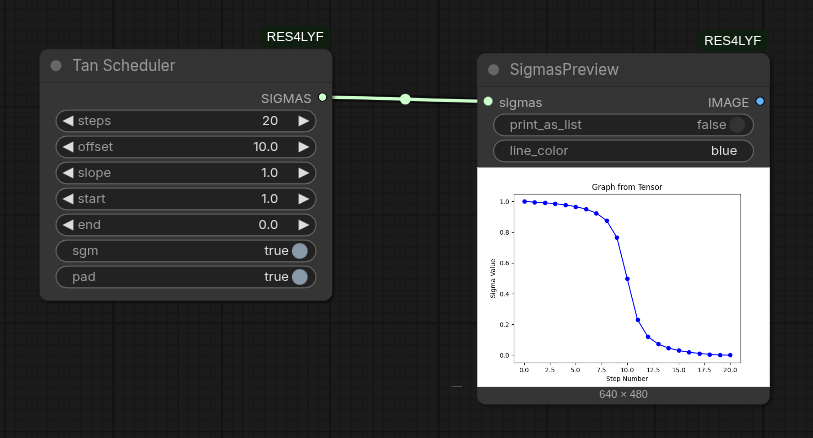Increase steps value with right arrow
The height and width of the screenshot is (438, 813).
(303, 121)
